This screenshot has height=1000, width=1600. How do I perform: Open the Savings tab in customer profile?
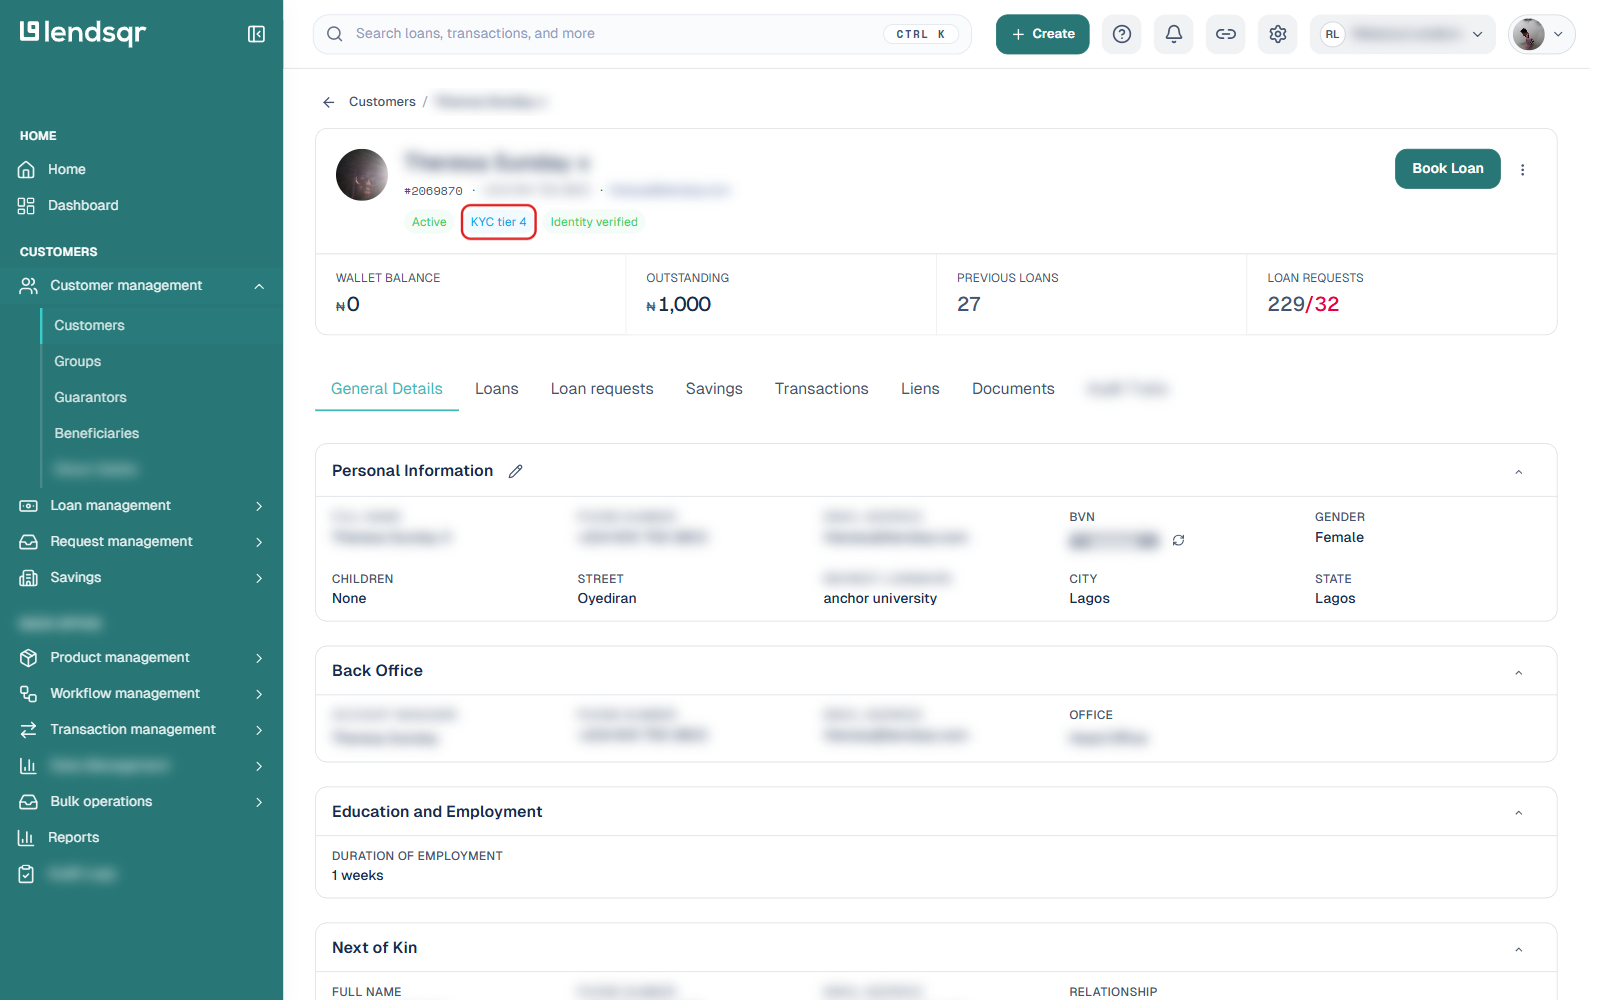point(714,389)
